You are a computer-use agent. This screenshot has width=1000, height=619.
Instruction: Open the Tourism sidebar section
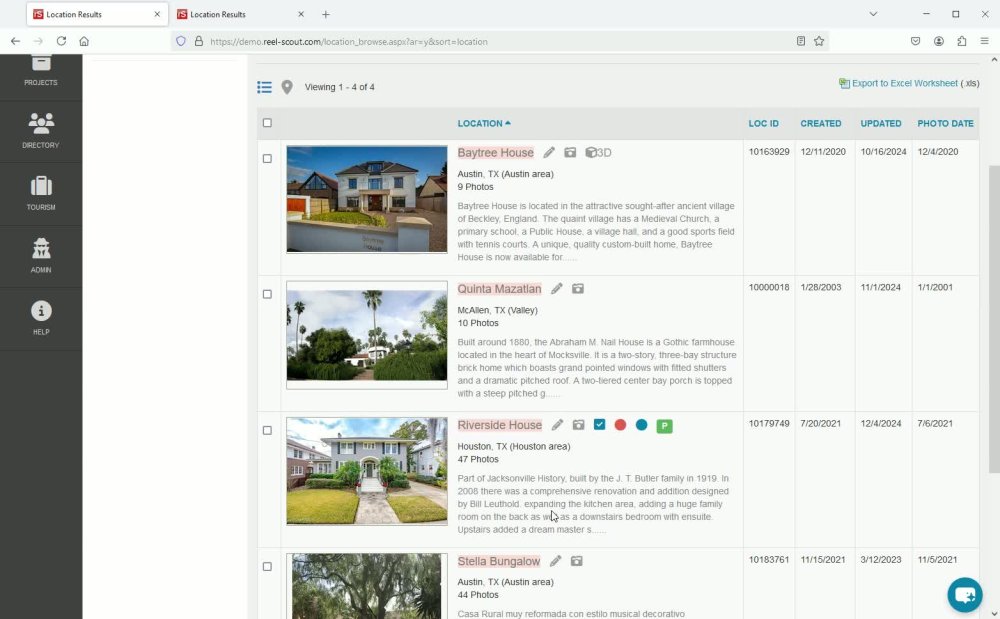[x=41, y=193]
